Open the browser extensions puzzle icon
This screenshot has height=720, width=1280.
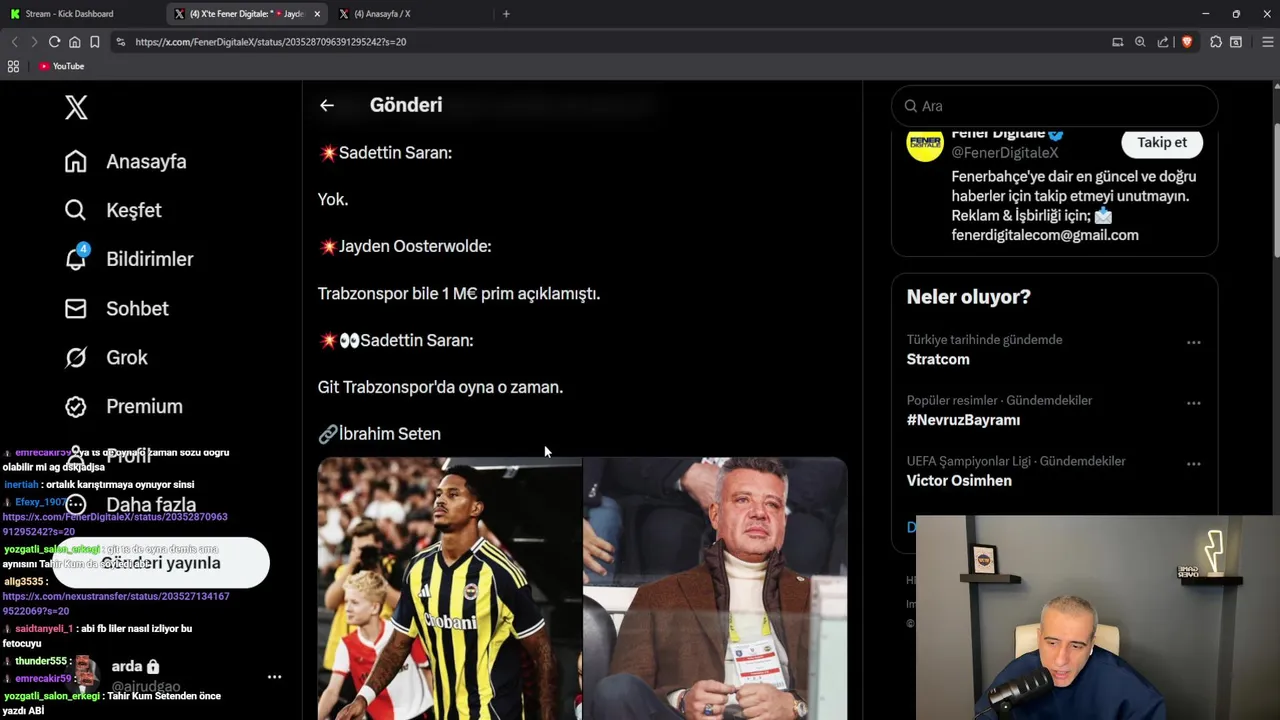tap(1216, 42)
